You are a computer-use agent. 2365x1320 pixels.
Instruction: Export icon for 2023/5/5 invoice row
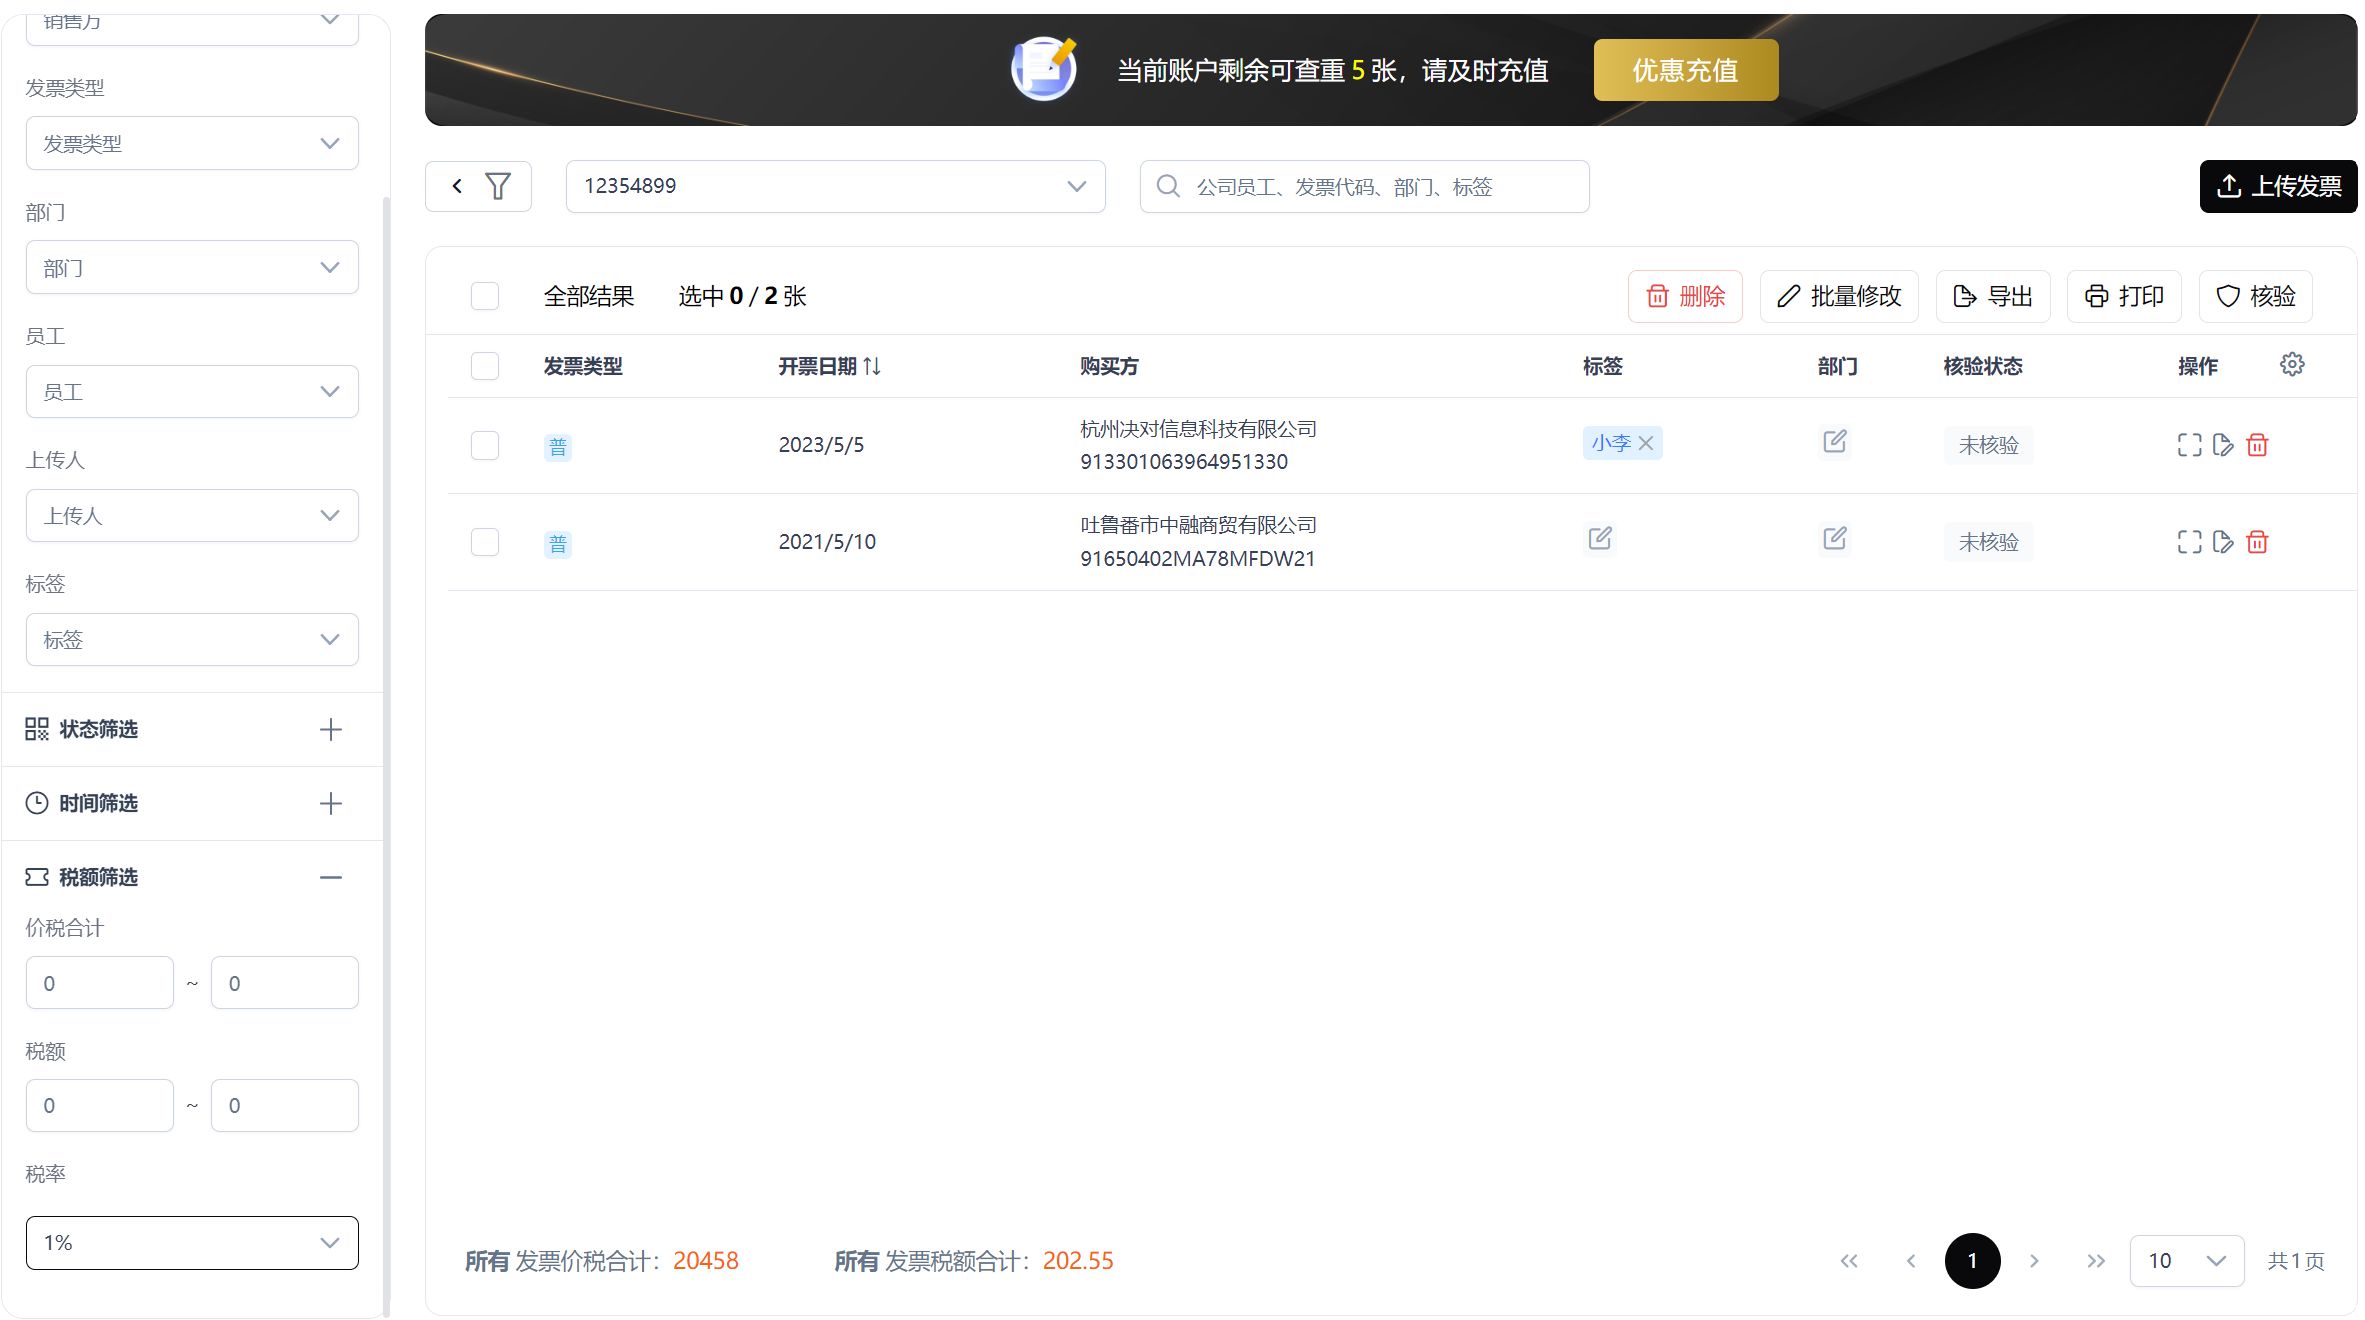(x=2223, y=445)
